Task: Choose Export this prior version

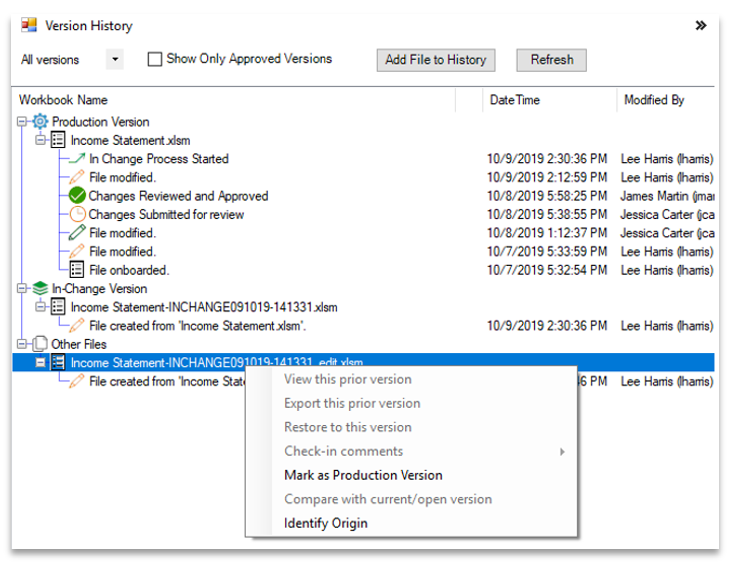Action: point(352,404)
